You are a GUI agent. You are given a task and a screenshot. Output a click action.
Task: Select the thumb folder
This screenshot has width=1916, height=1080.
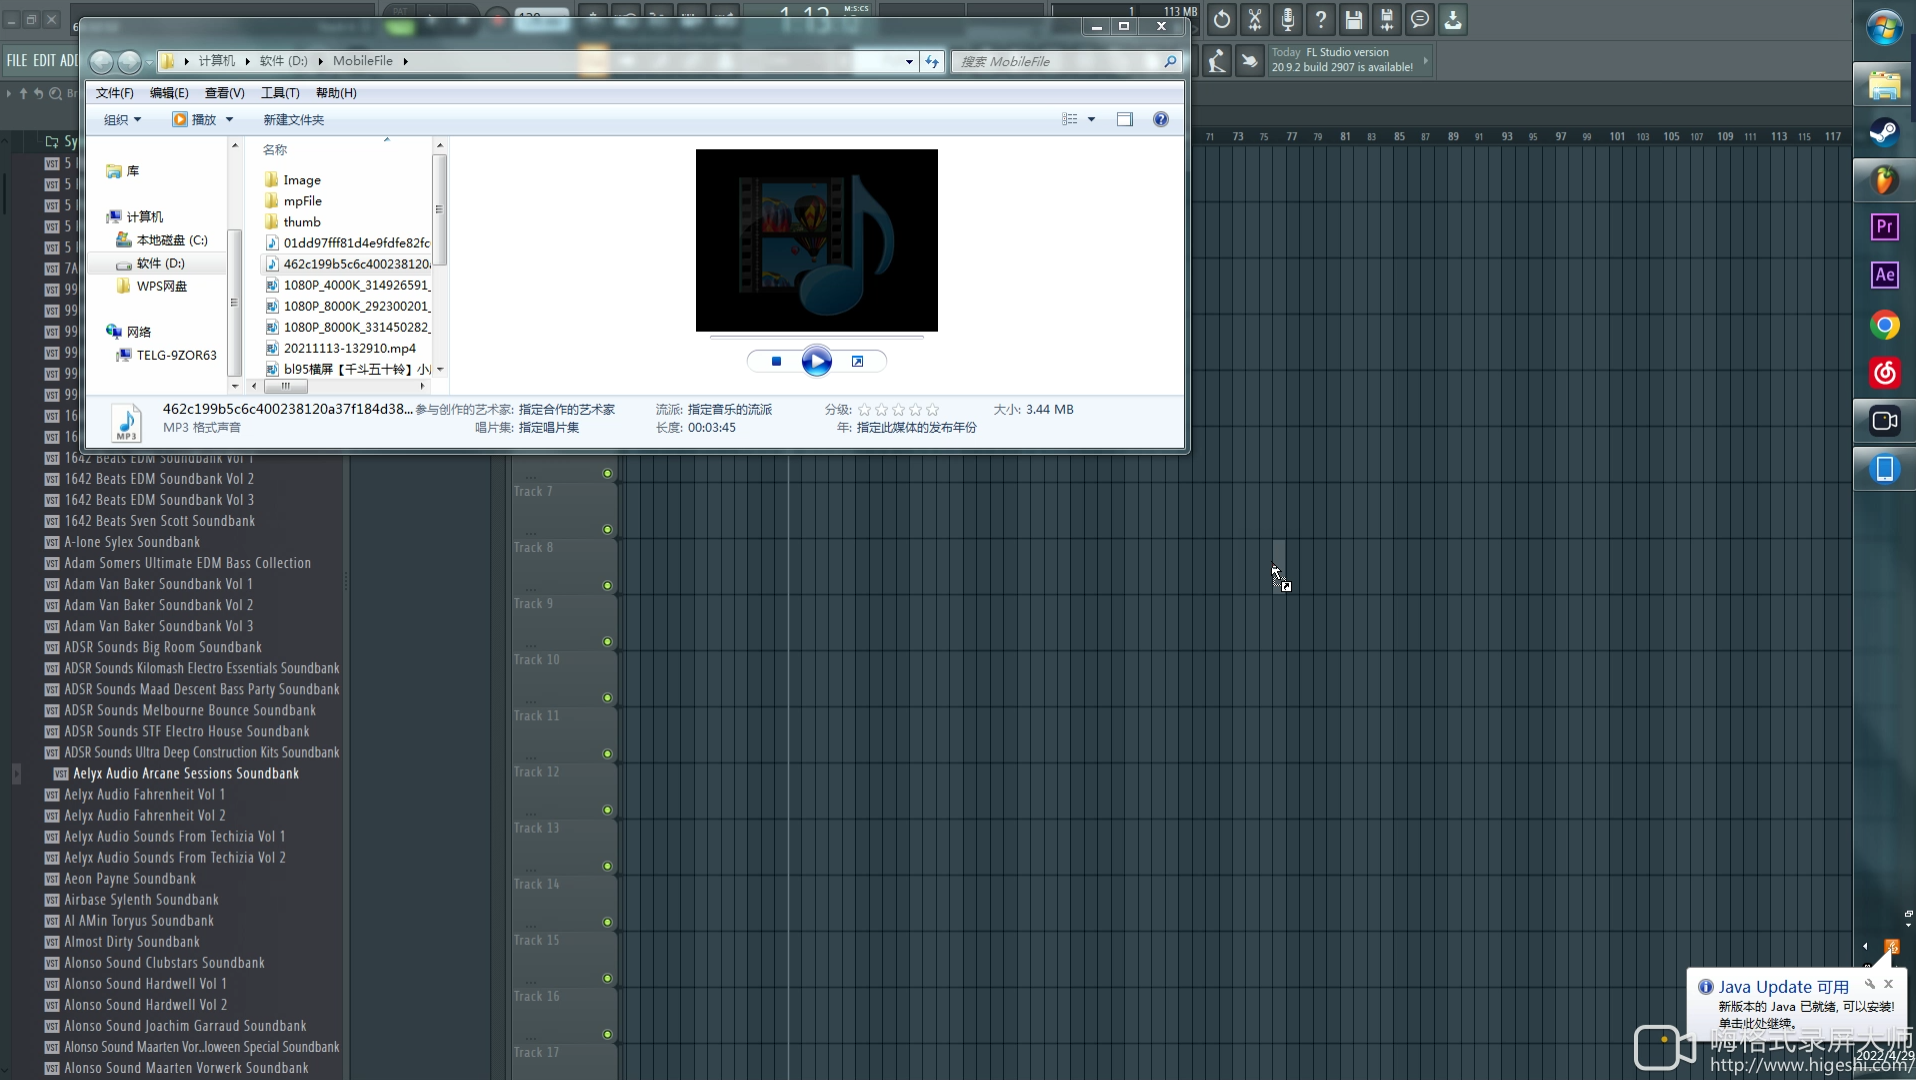pos(301,222)
